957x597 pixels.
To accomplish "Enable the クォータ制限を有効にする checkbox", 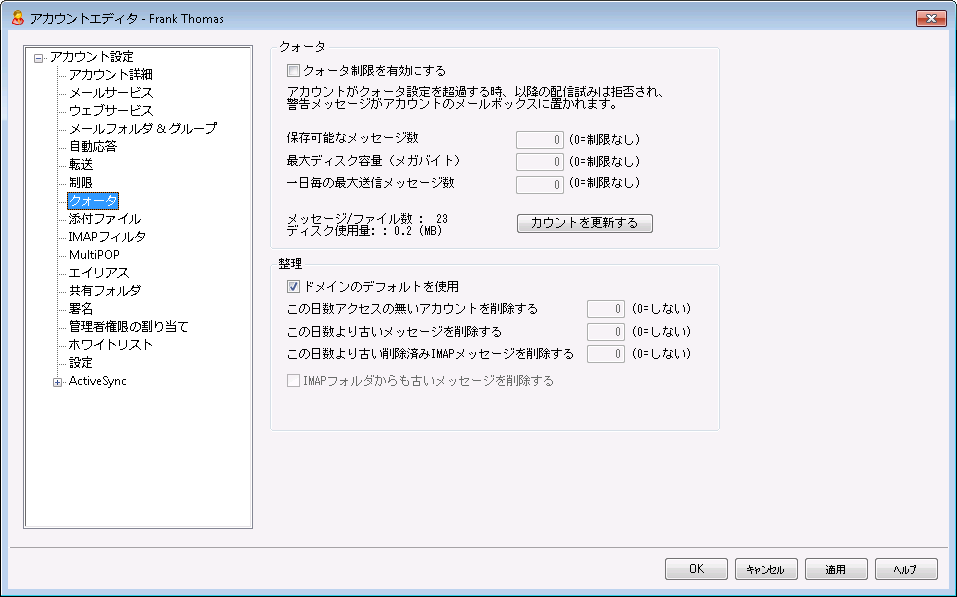I will pyautogui.click(x=293, y=71).
